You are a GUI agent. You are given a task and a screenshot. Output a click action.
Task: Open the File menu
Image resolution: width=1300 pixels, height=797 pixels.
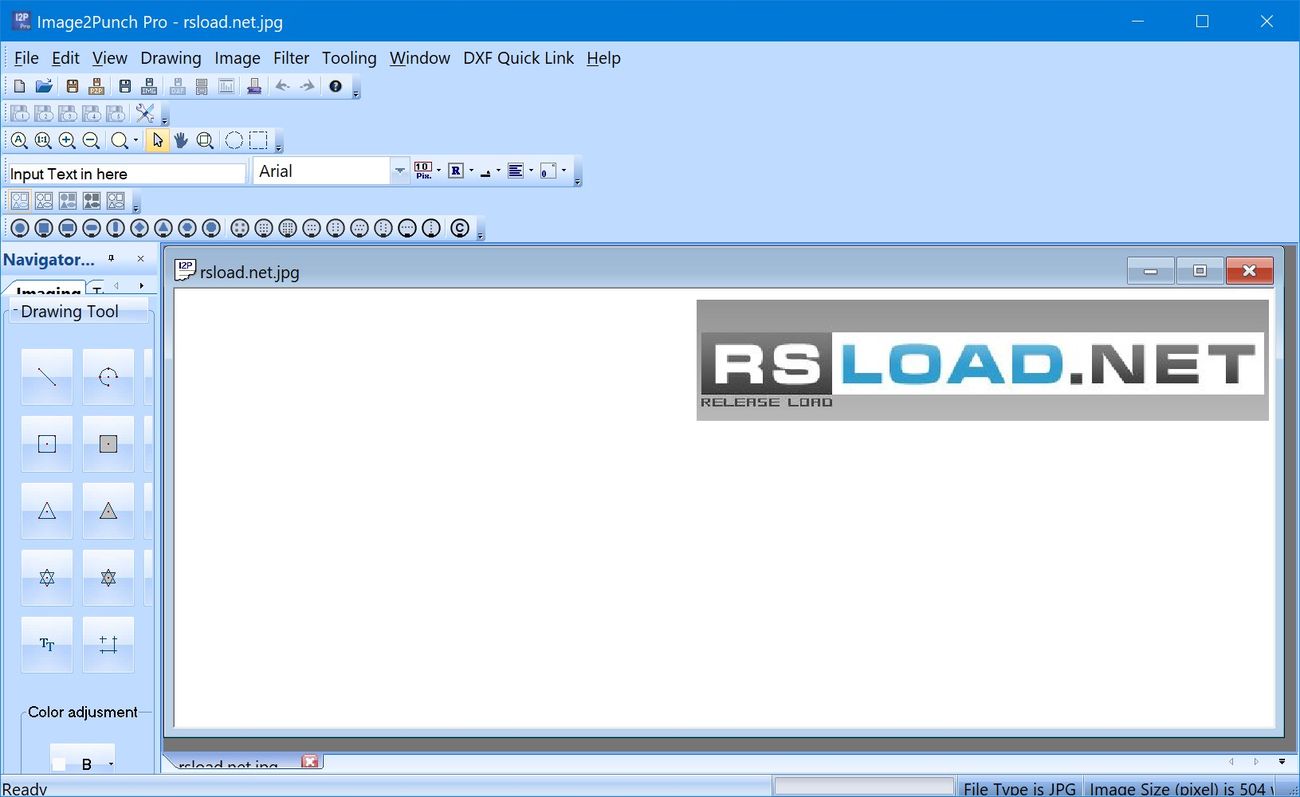(x=26, y=58)
